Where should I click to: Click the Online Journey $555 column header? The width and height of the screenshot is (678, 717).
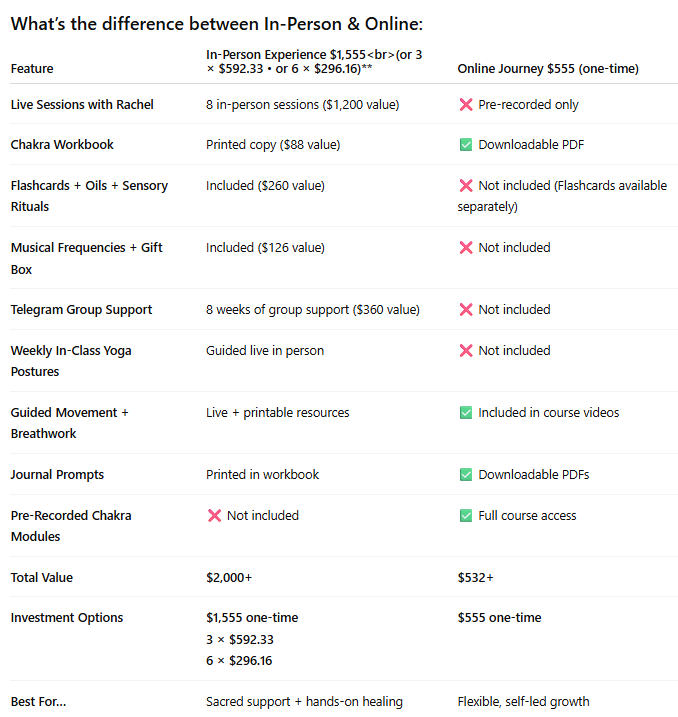click(x=548, y=69)
